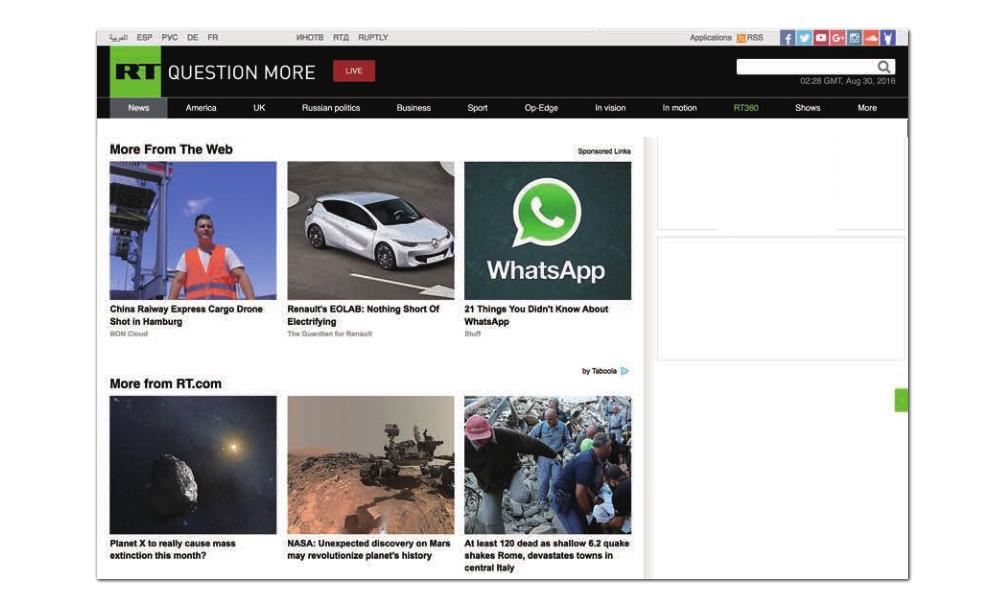Read 'At least 120 dead' quake headline
Image resolution: width=990 pixels, height=615 pixels.
[547, 556]
